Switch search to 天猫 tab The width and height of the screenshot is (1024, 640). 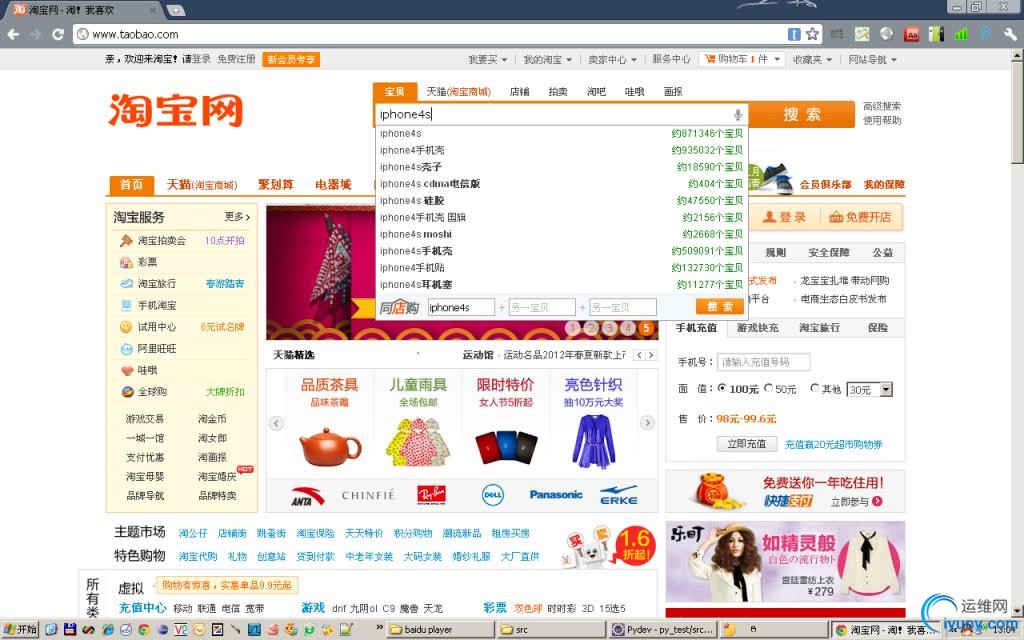pyautogui.click(x=458, y=91)
